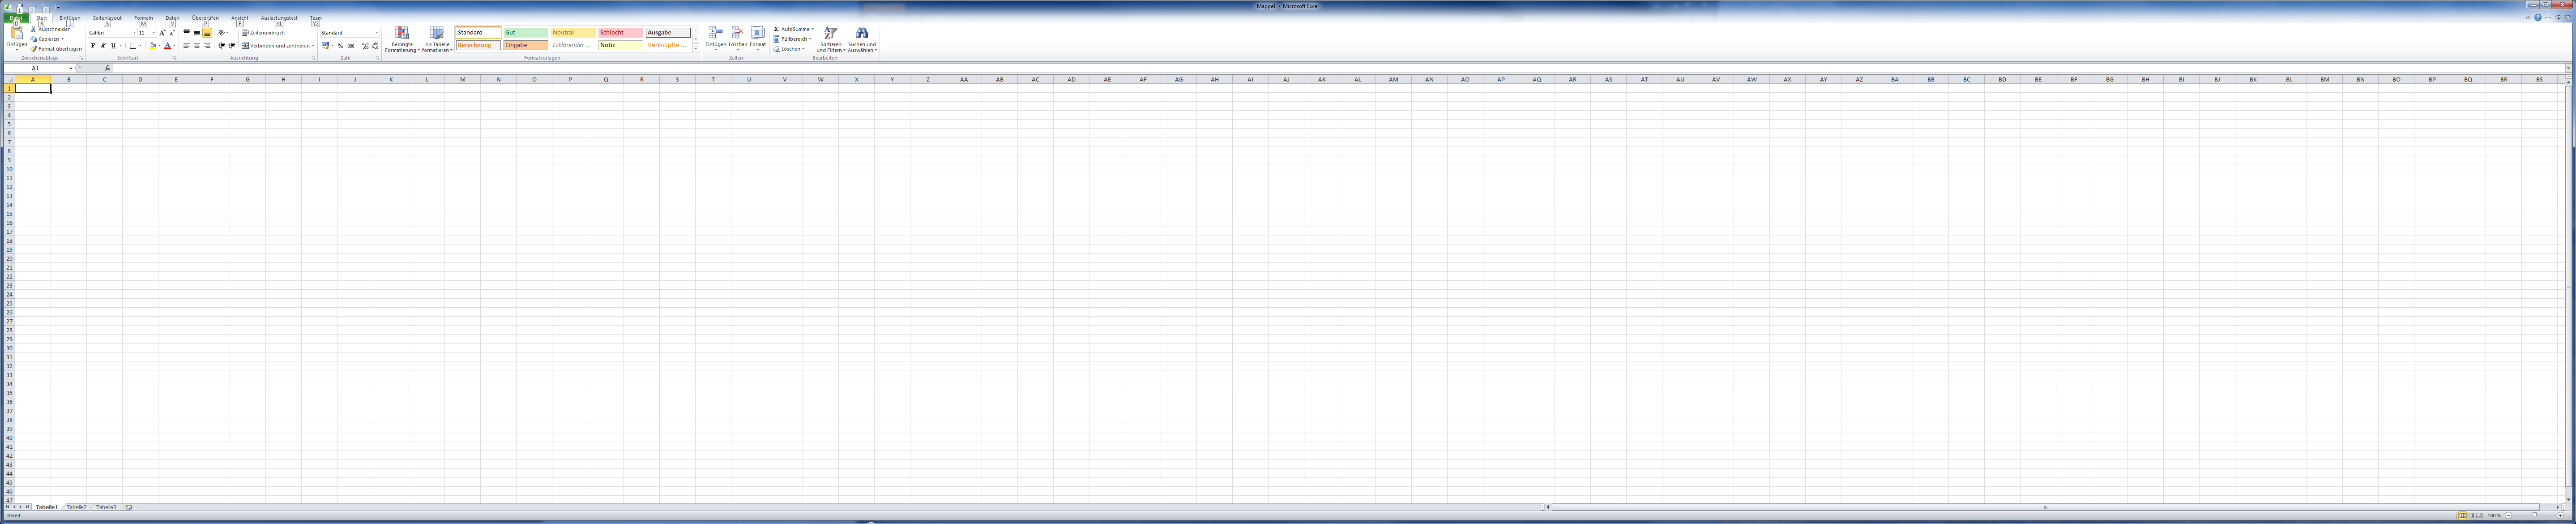
Task: Click red font color A
Action: point(167,46)
